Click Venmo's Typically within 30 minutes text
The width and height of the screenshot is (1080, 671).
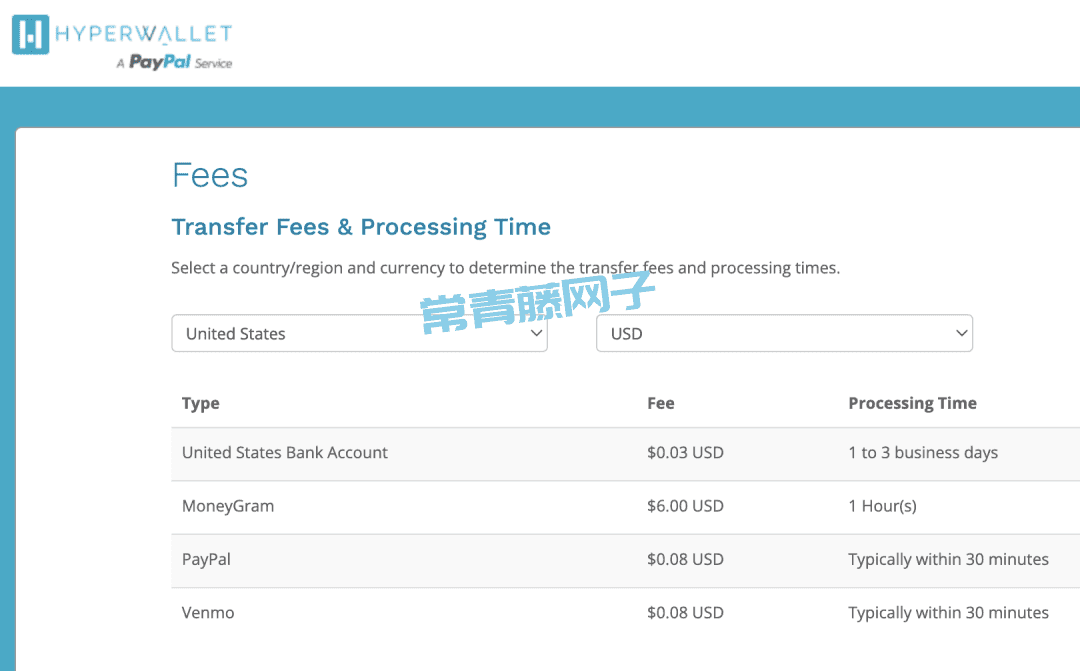[948, 614]
